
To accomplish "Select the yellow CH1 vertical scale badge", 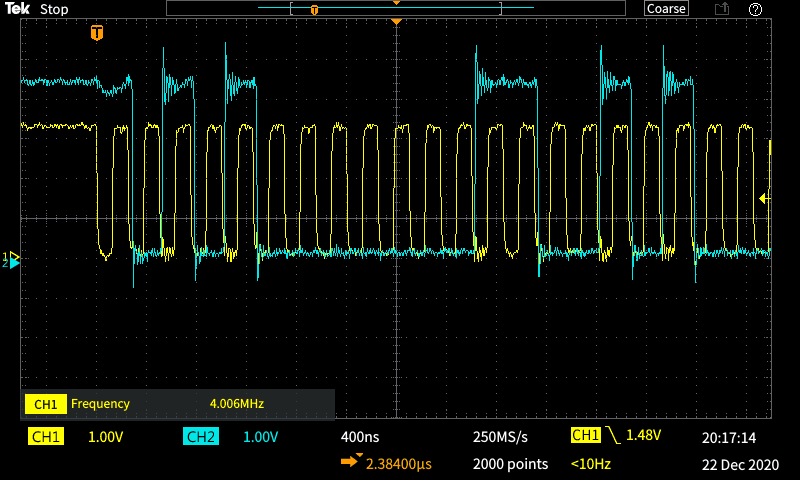I will coord(46,437).
